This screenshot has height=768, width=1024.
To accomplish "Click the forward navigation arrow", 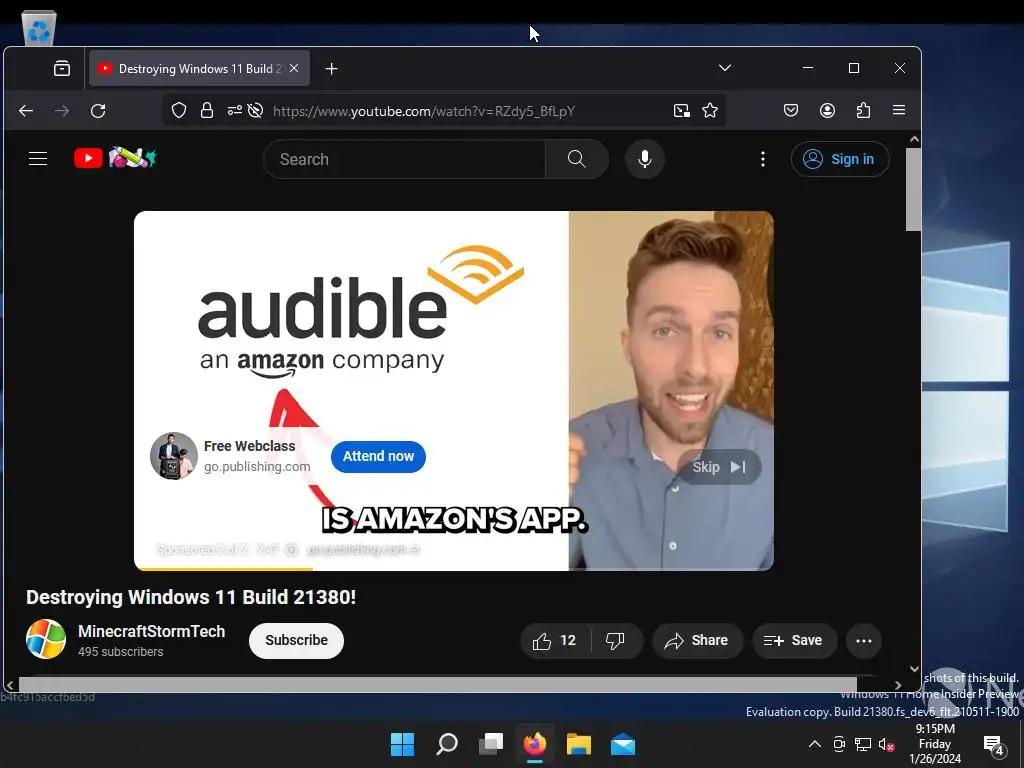I will click(x=62, y=111).
